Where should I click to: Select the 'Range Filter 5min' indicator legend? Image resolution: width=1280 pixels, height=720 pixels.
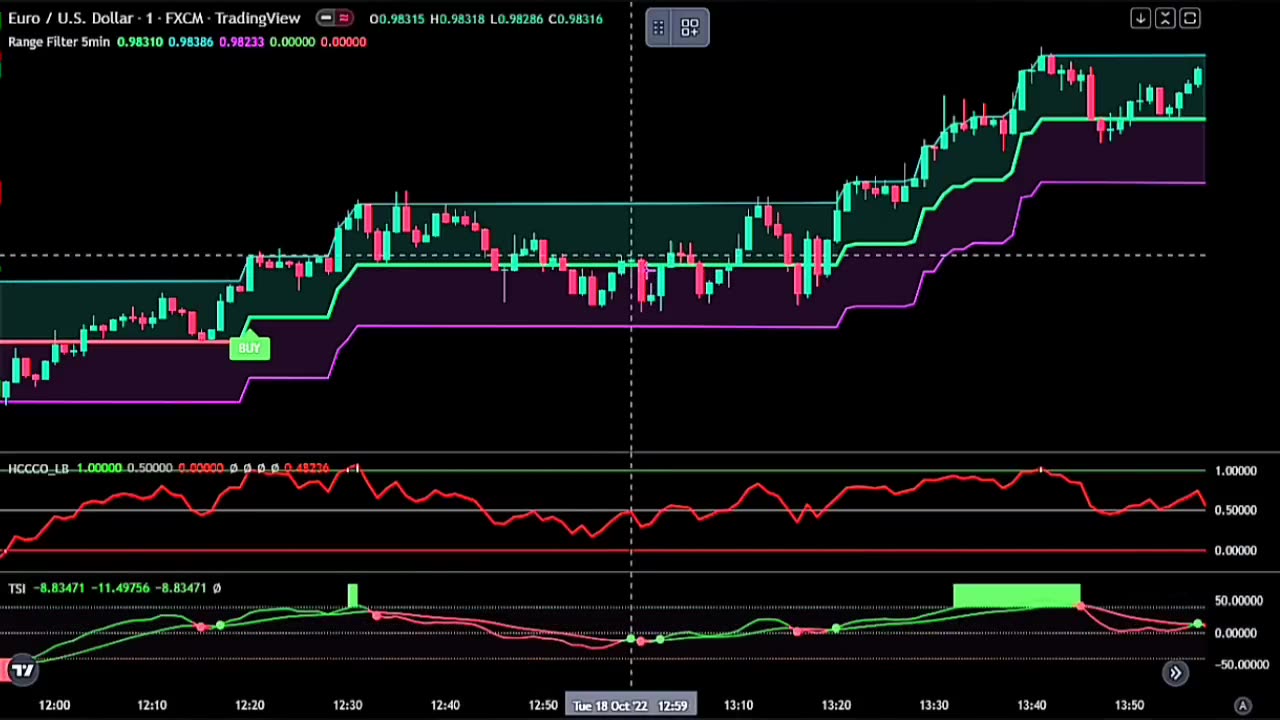[59, 42]
